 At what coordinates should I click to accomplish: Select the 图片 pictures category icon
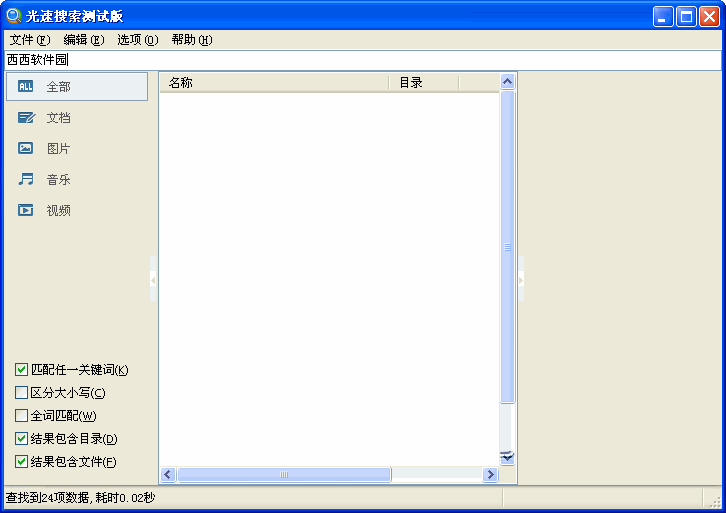point(26,149)
